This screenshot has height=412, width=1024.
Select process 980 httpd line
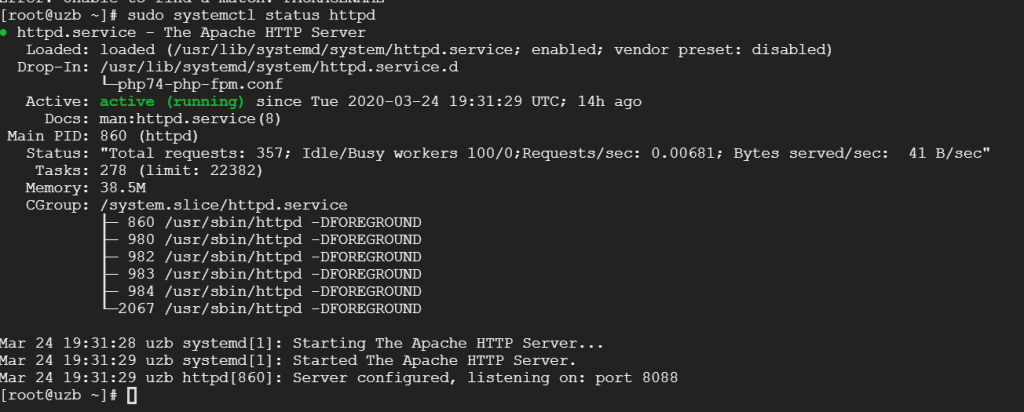[x=272, y=239]
